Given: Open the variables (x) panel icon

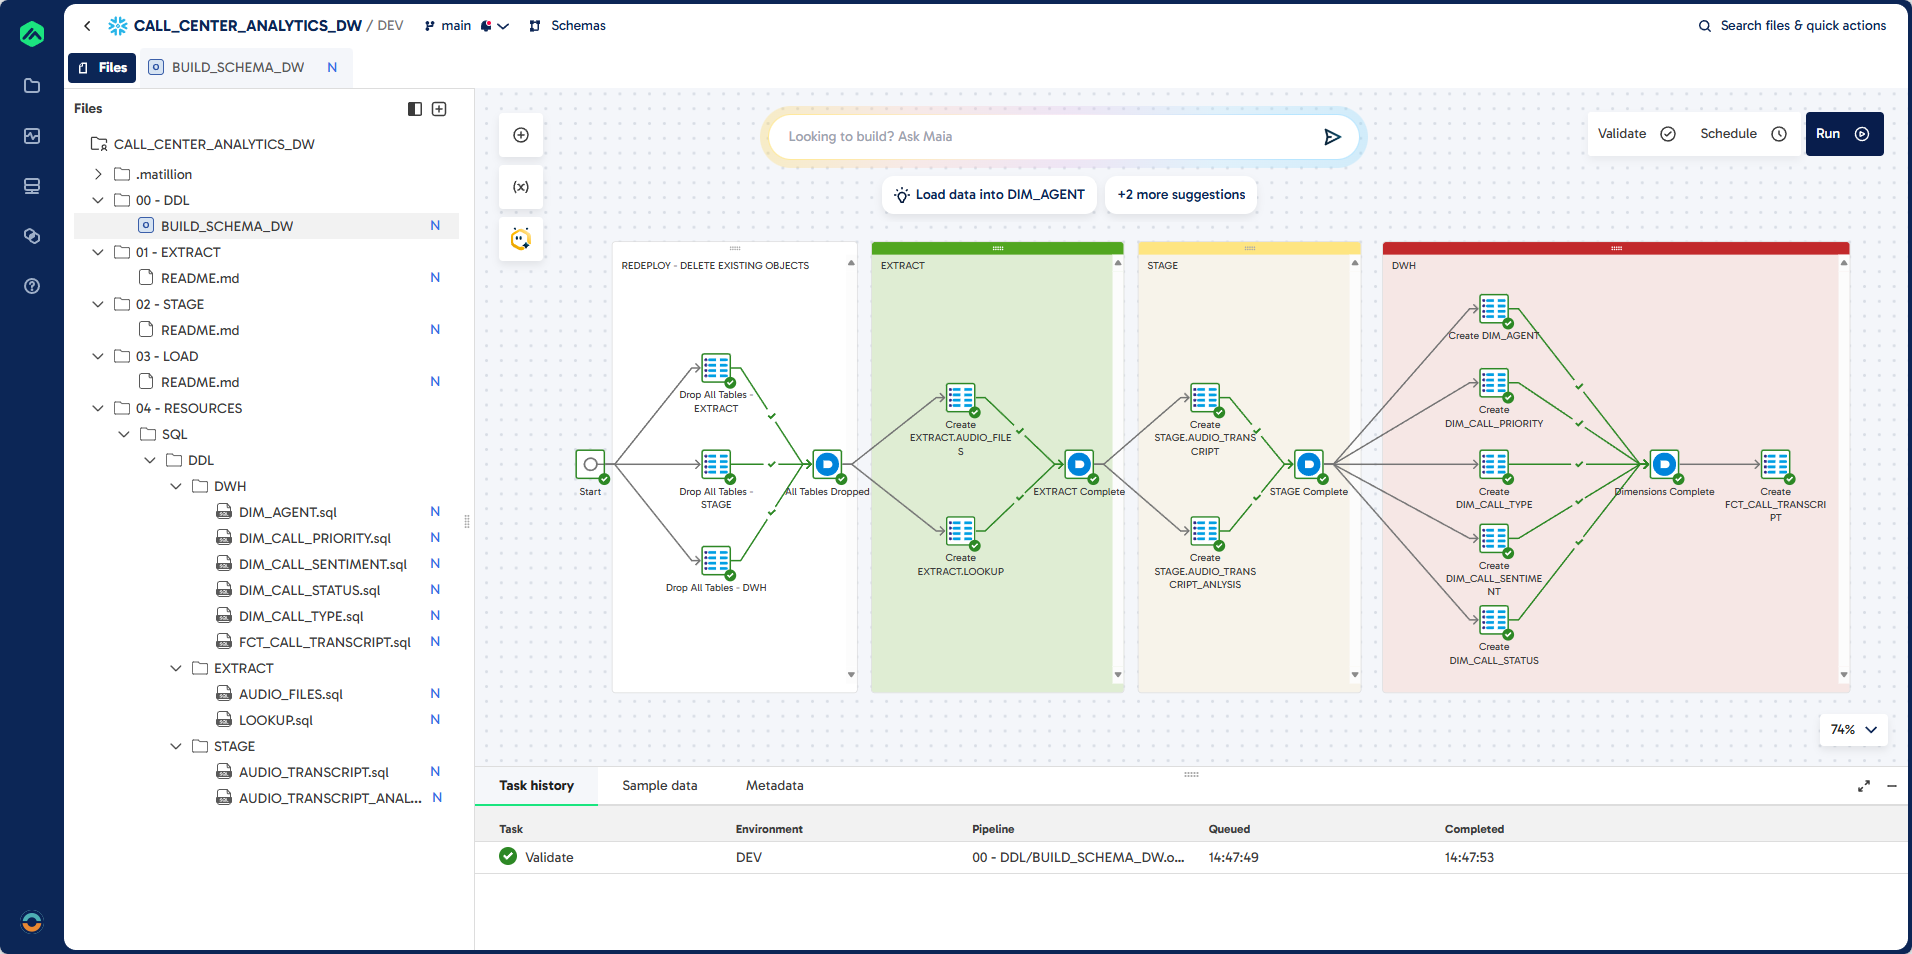Looking at the screenshot, I should pos(521,187).
